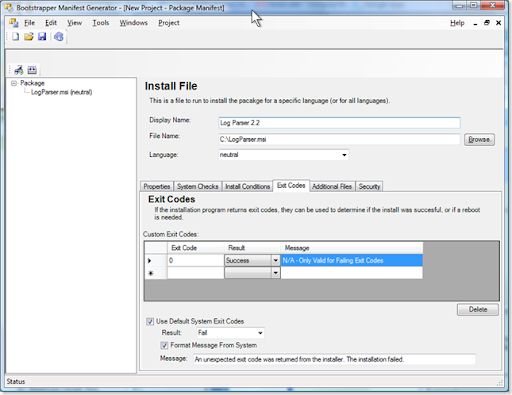Click the Exit Code cell containing 0
Viewport: 512px width, 395px height.
click(x=195, y=260)
